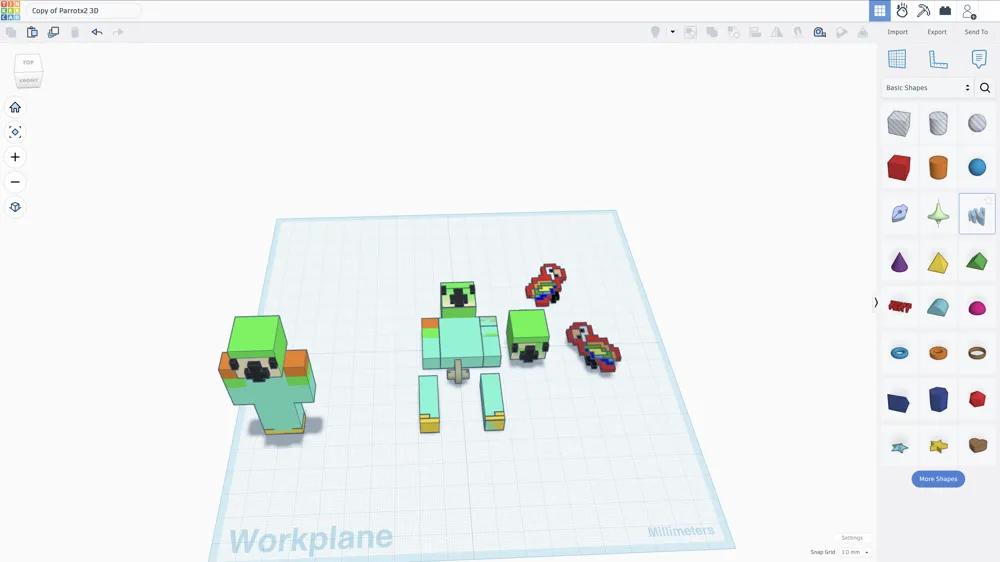
Task: Click the FRONT face of view cube
Action: click(28, 80)
